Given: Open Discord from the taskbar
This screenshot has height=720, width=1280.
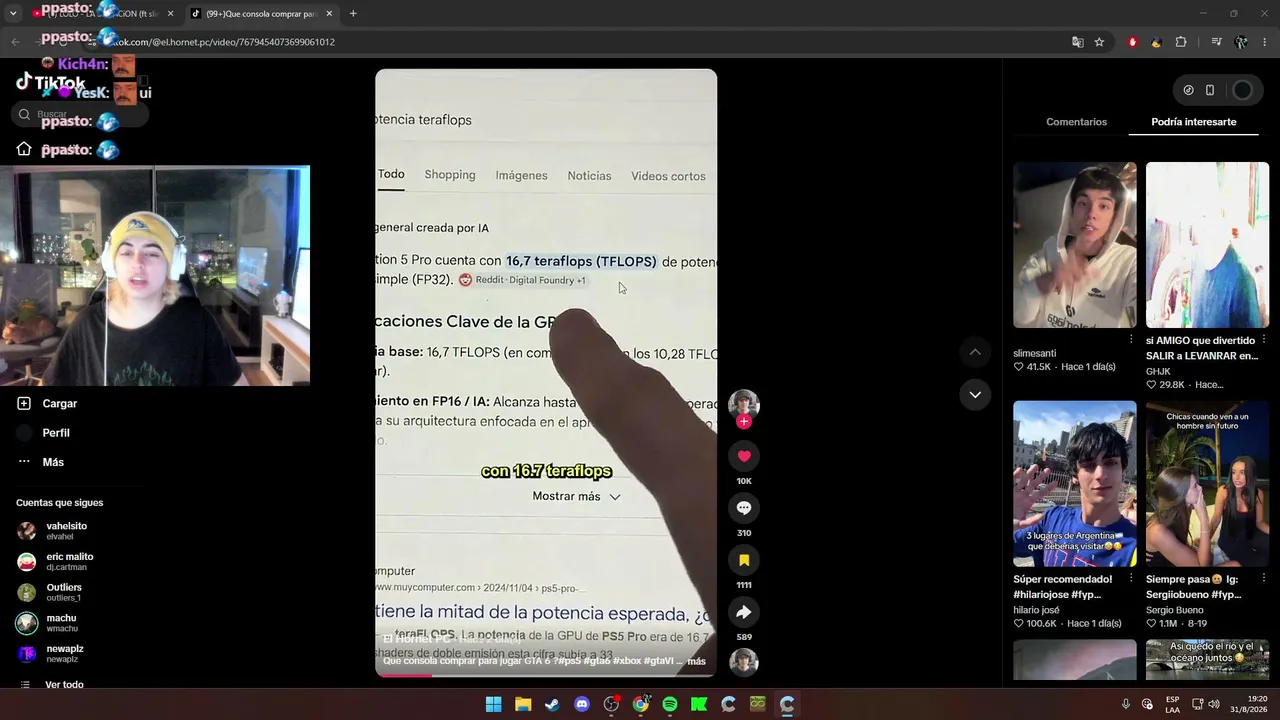Looking at the screenshot, I should click(582, 704).
